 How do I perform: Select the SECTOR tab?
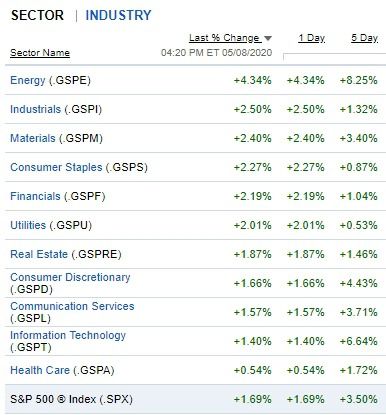coord(37,15)
